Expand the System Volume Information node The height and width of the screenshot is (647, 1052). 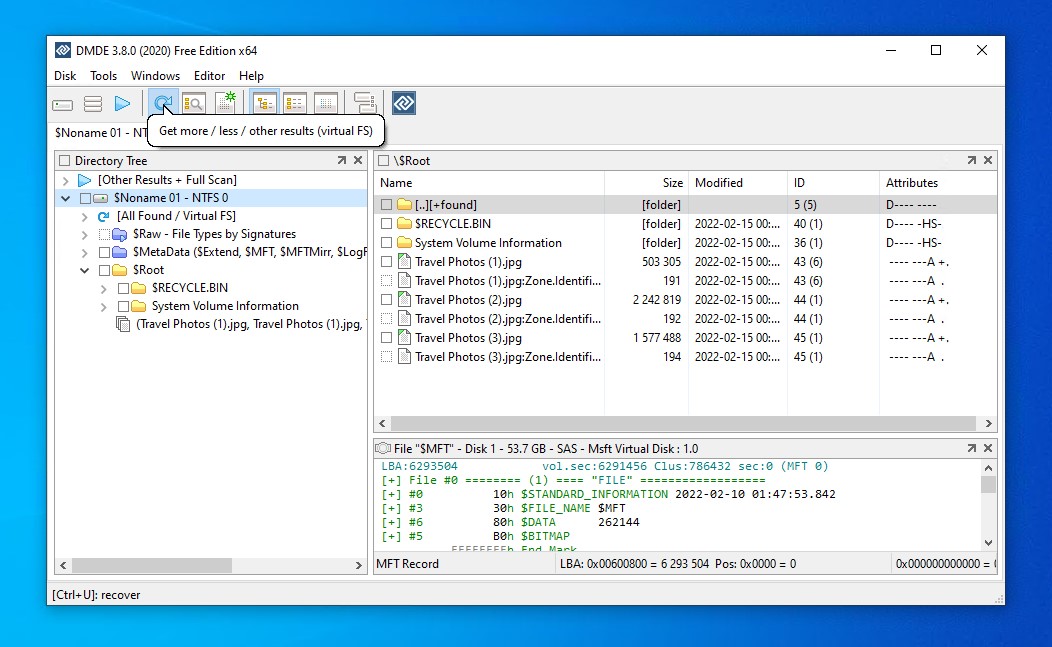pyautogui.click(x=103, y=305)
